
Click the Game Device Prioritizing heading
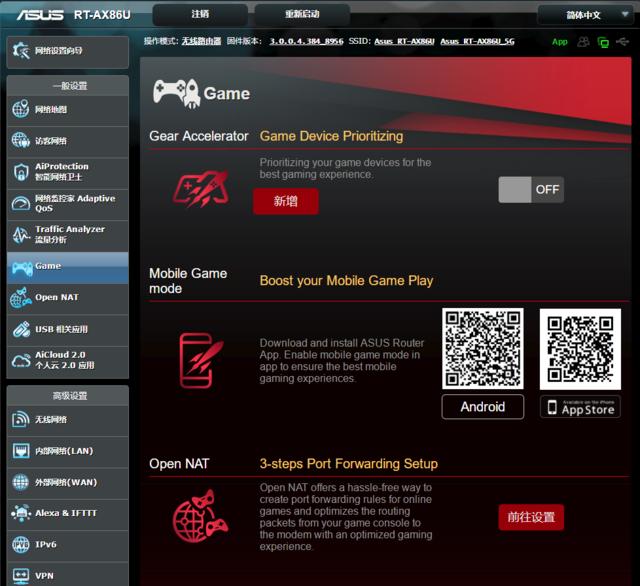point(331,136)
